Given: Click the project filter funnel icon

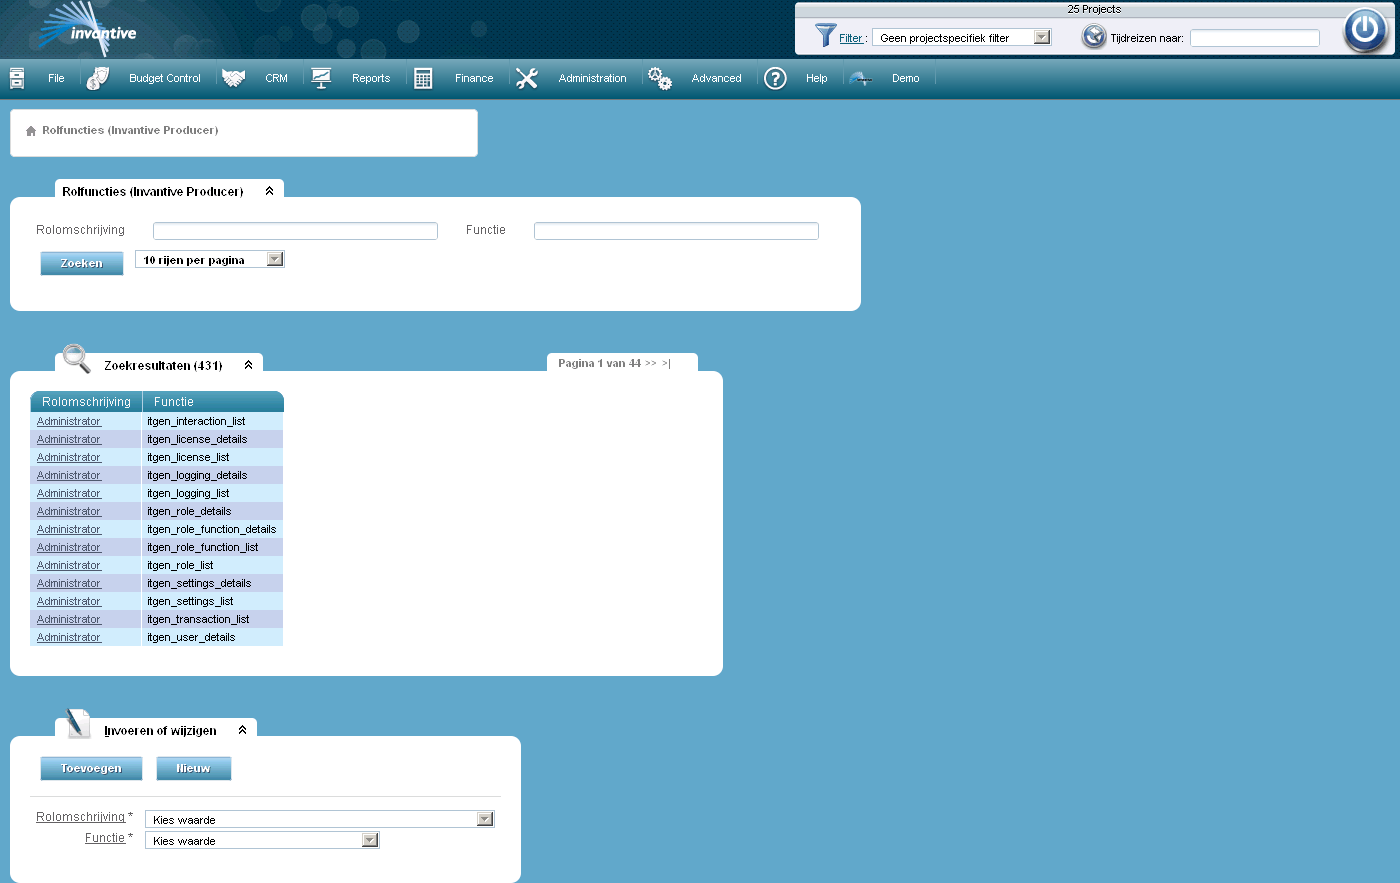Looking at the screenshot, I should pyautogui.click(x=825, y=36).
